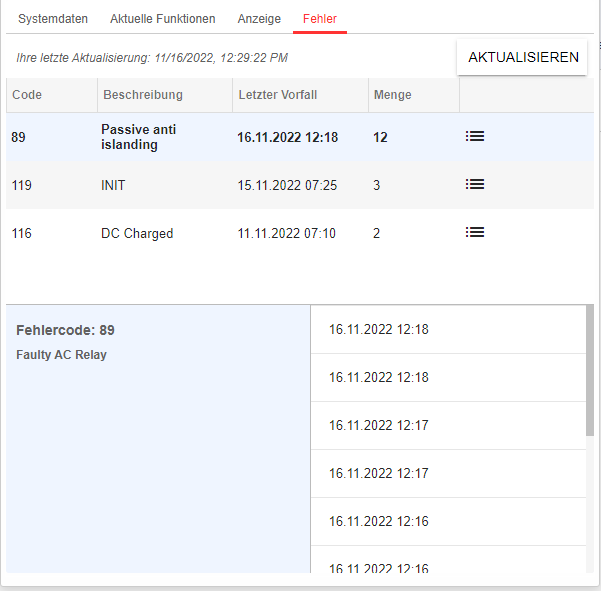
Task: Select first 16.11.2022 12:17 occurrence entry
Action: (x=448, y=425)
